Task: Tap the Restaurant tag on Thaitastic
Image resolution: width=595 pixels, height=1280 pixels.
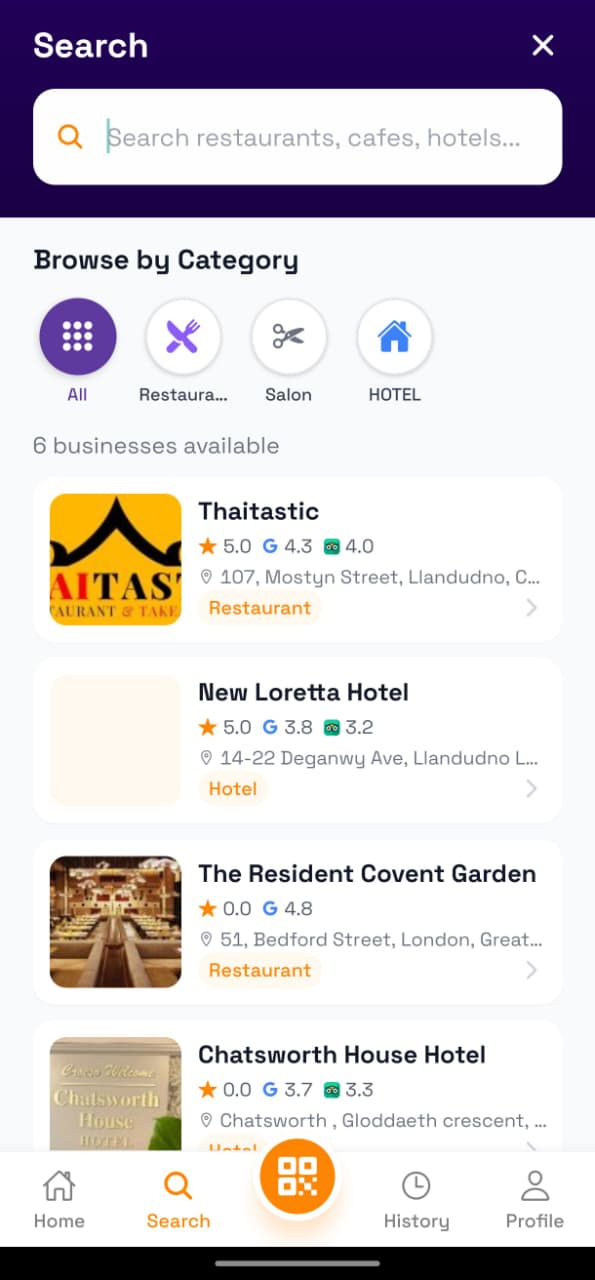Action: click(260, 607)
